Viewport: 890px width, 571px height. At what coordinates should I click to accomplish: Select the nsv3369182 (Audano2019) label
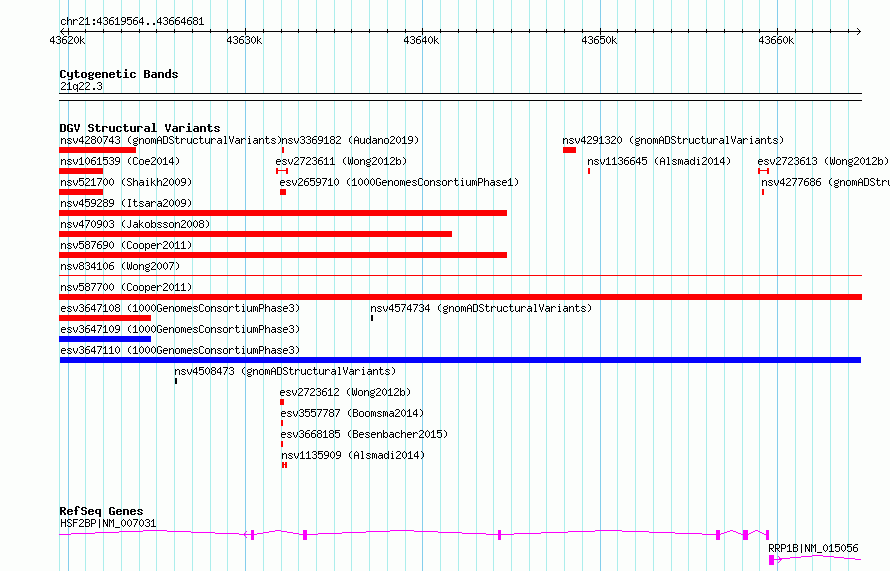tap(350, 140)
